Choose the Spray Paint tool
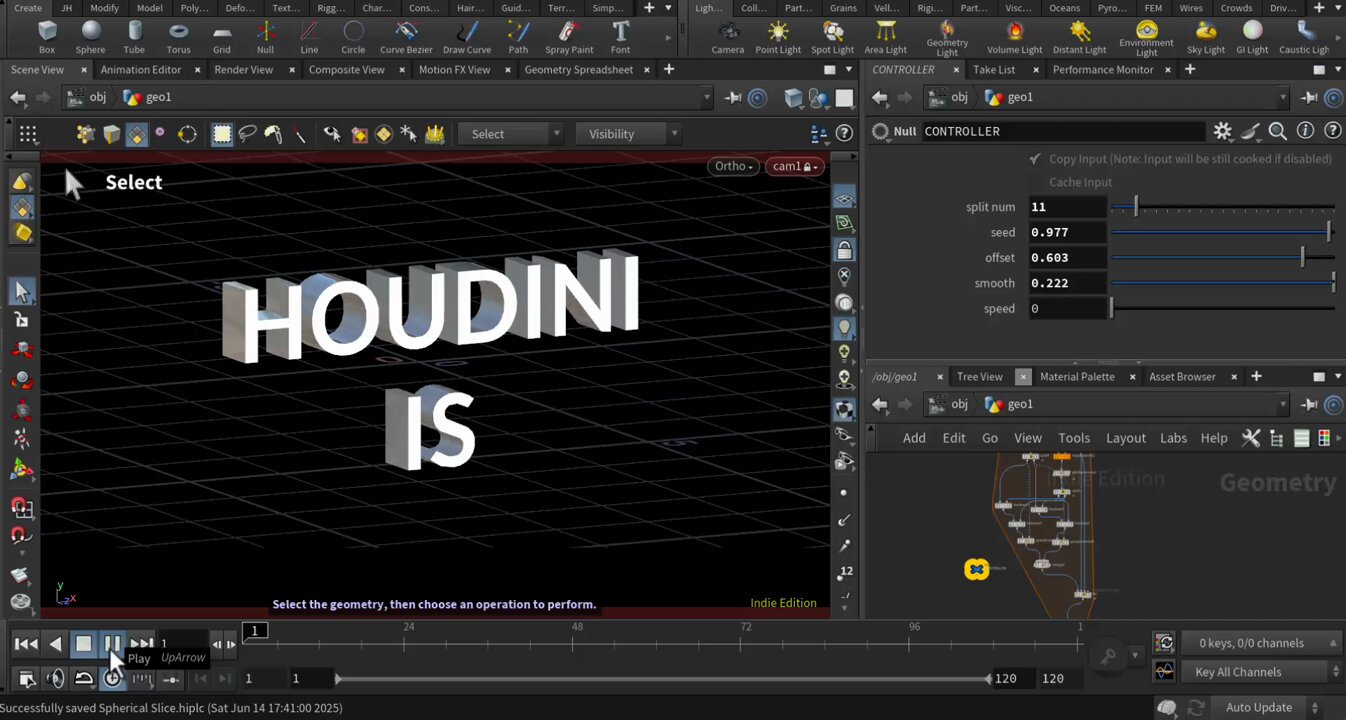Image resolution: width=1346 pixels, height=720 pixels. [569, 37]
